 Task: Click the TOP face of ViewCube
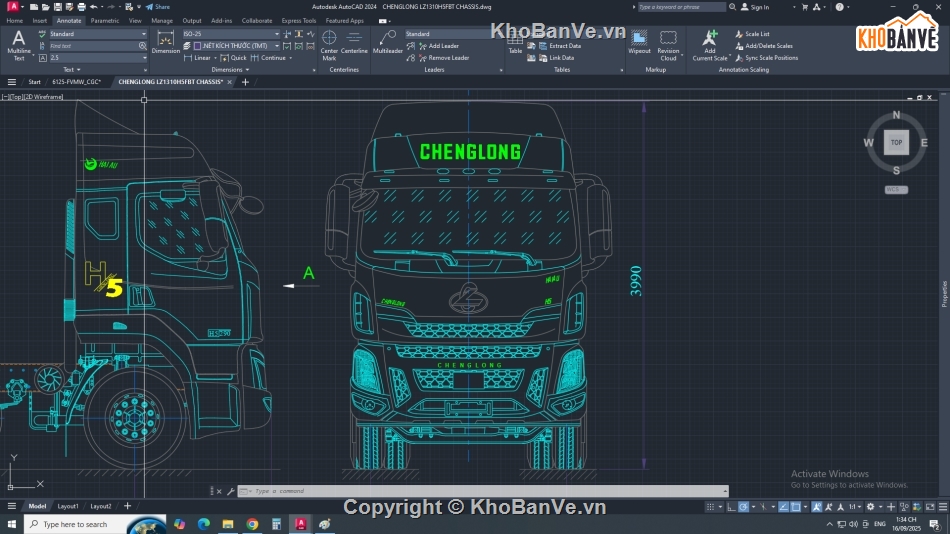[896, 142]
